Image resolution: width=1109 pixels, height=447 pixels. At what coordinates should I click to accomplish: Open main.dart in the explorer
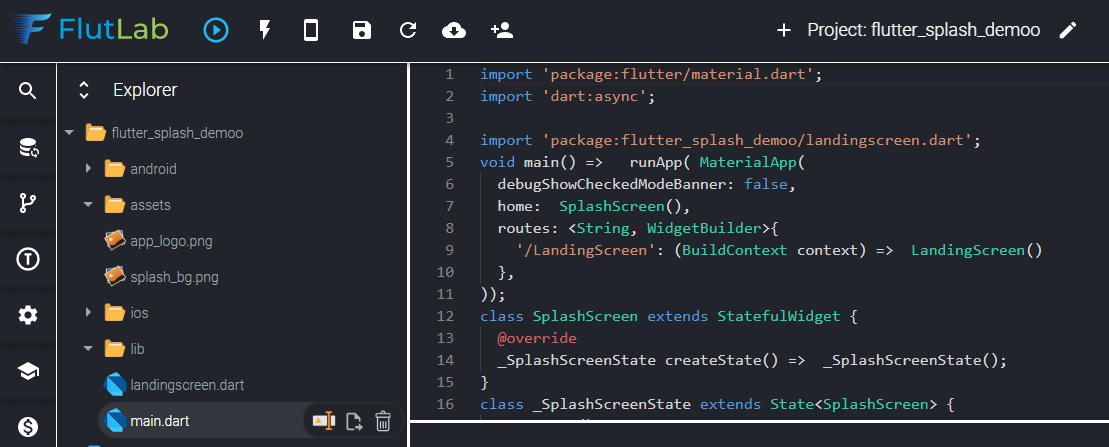(x=160, y=421)
